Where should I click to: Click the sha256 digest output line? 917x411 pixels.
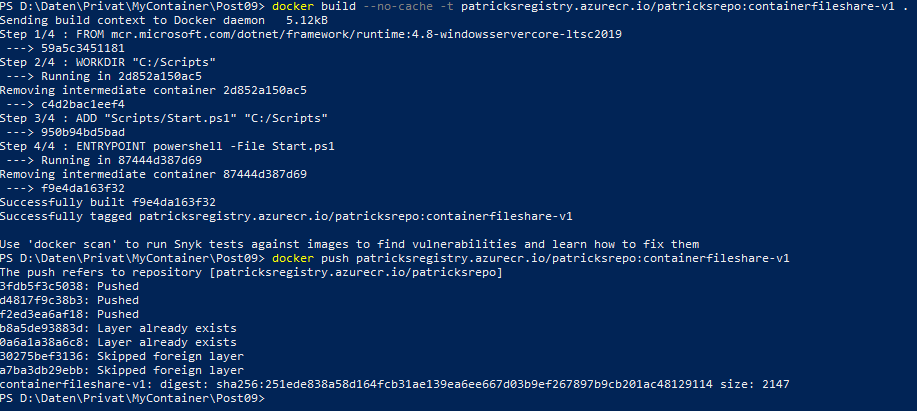coord(395,385)
